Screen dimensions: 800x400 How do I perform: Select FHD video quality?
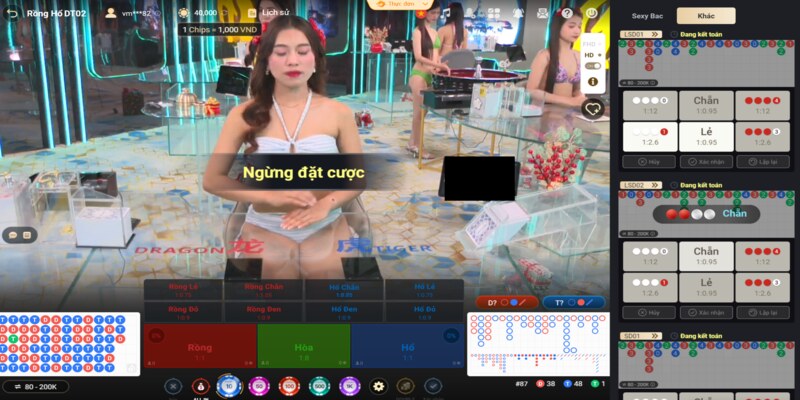point(592,44)
